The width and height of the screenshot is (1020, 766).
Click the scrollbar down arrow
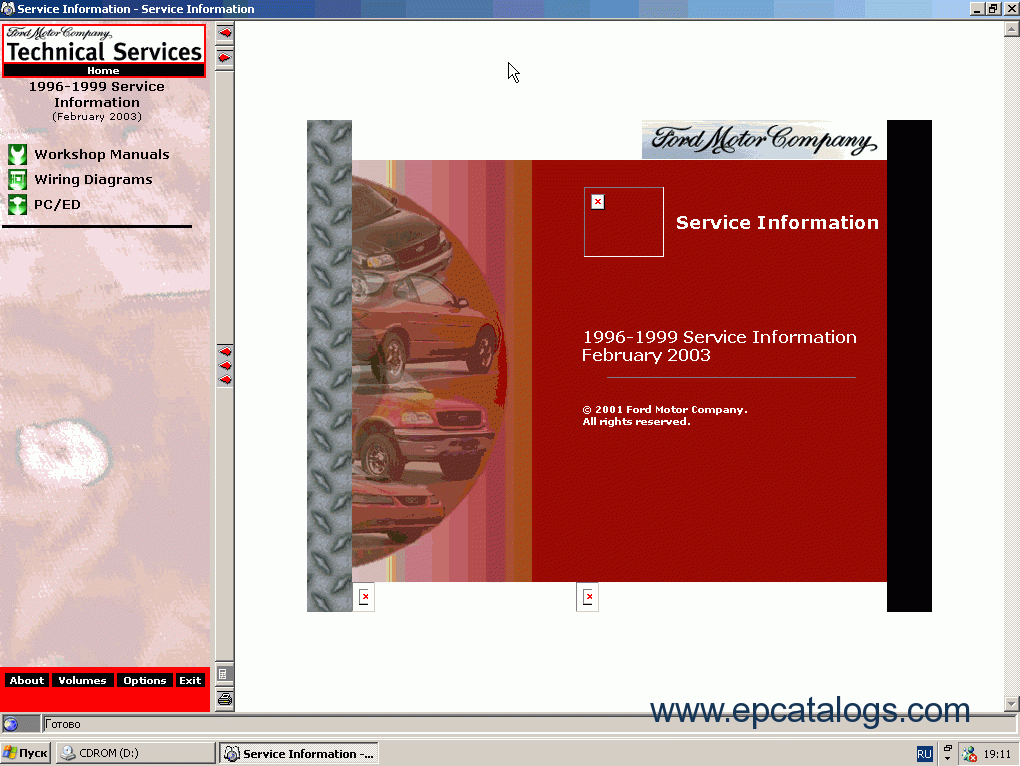tap(1012, 704)
